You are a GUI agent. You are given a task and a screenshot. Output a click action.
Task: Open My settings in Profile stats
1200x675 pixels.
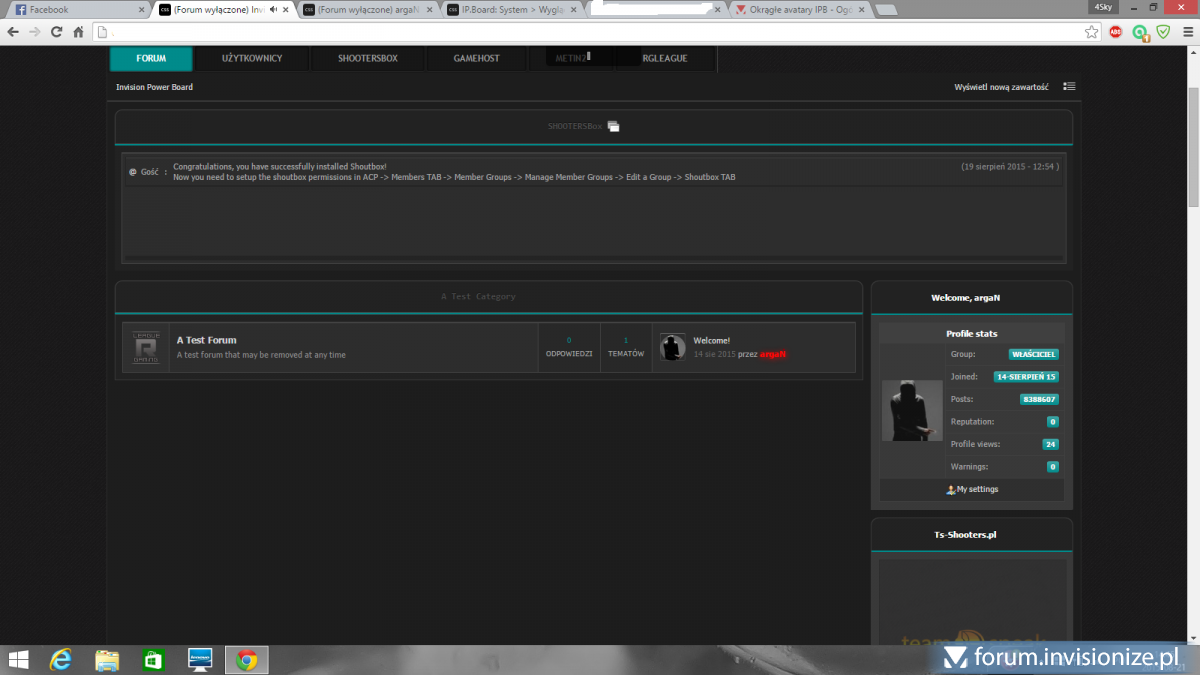click(x=976, y=489)
